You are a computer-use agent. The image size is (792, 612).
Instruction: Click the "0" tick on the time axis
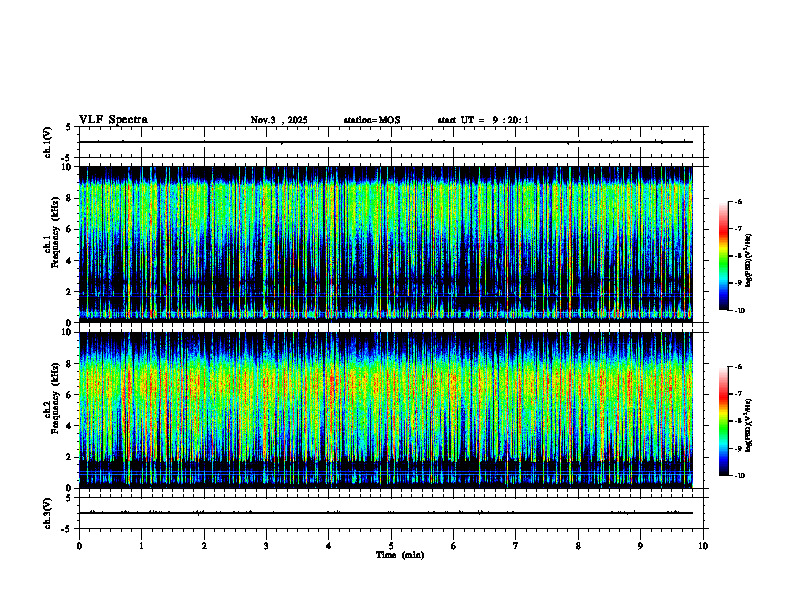point(79,546)
